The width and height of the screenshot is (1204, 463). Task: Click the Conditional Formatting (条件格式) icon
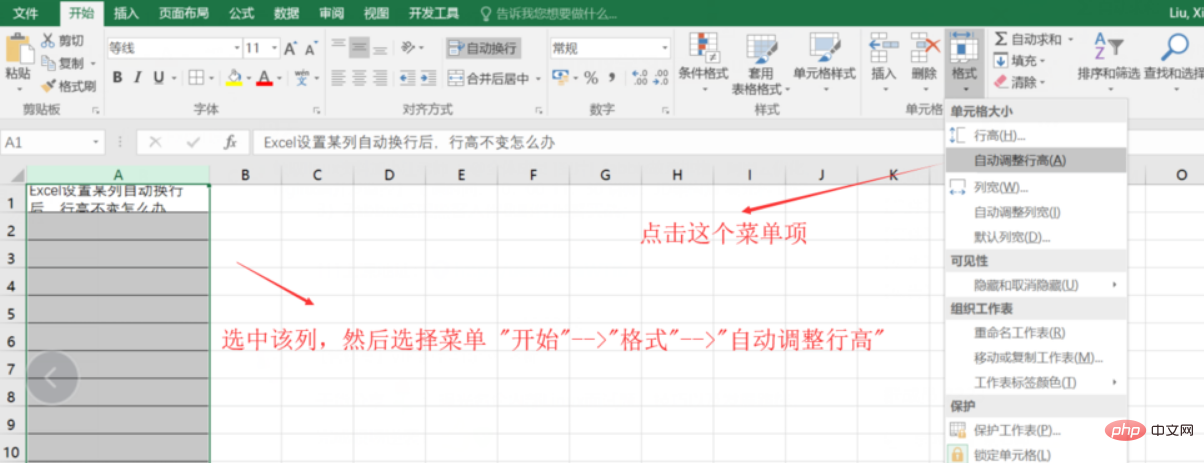pos(703,48)
